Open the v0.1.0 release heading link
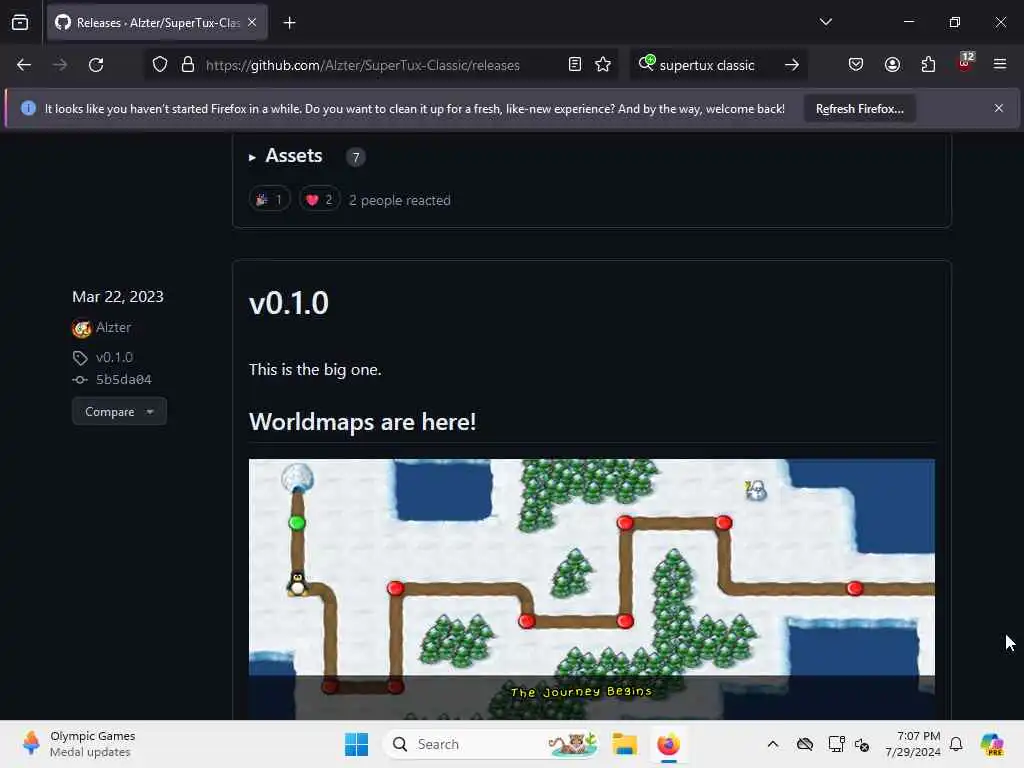The image size is (1024, 768). (289, 303)
